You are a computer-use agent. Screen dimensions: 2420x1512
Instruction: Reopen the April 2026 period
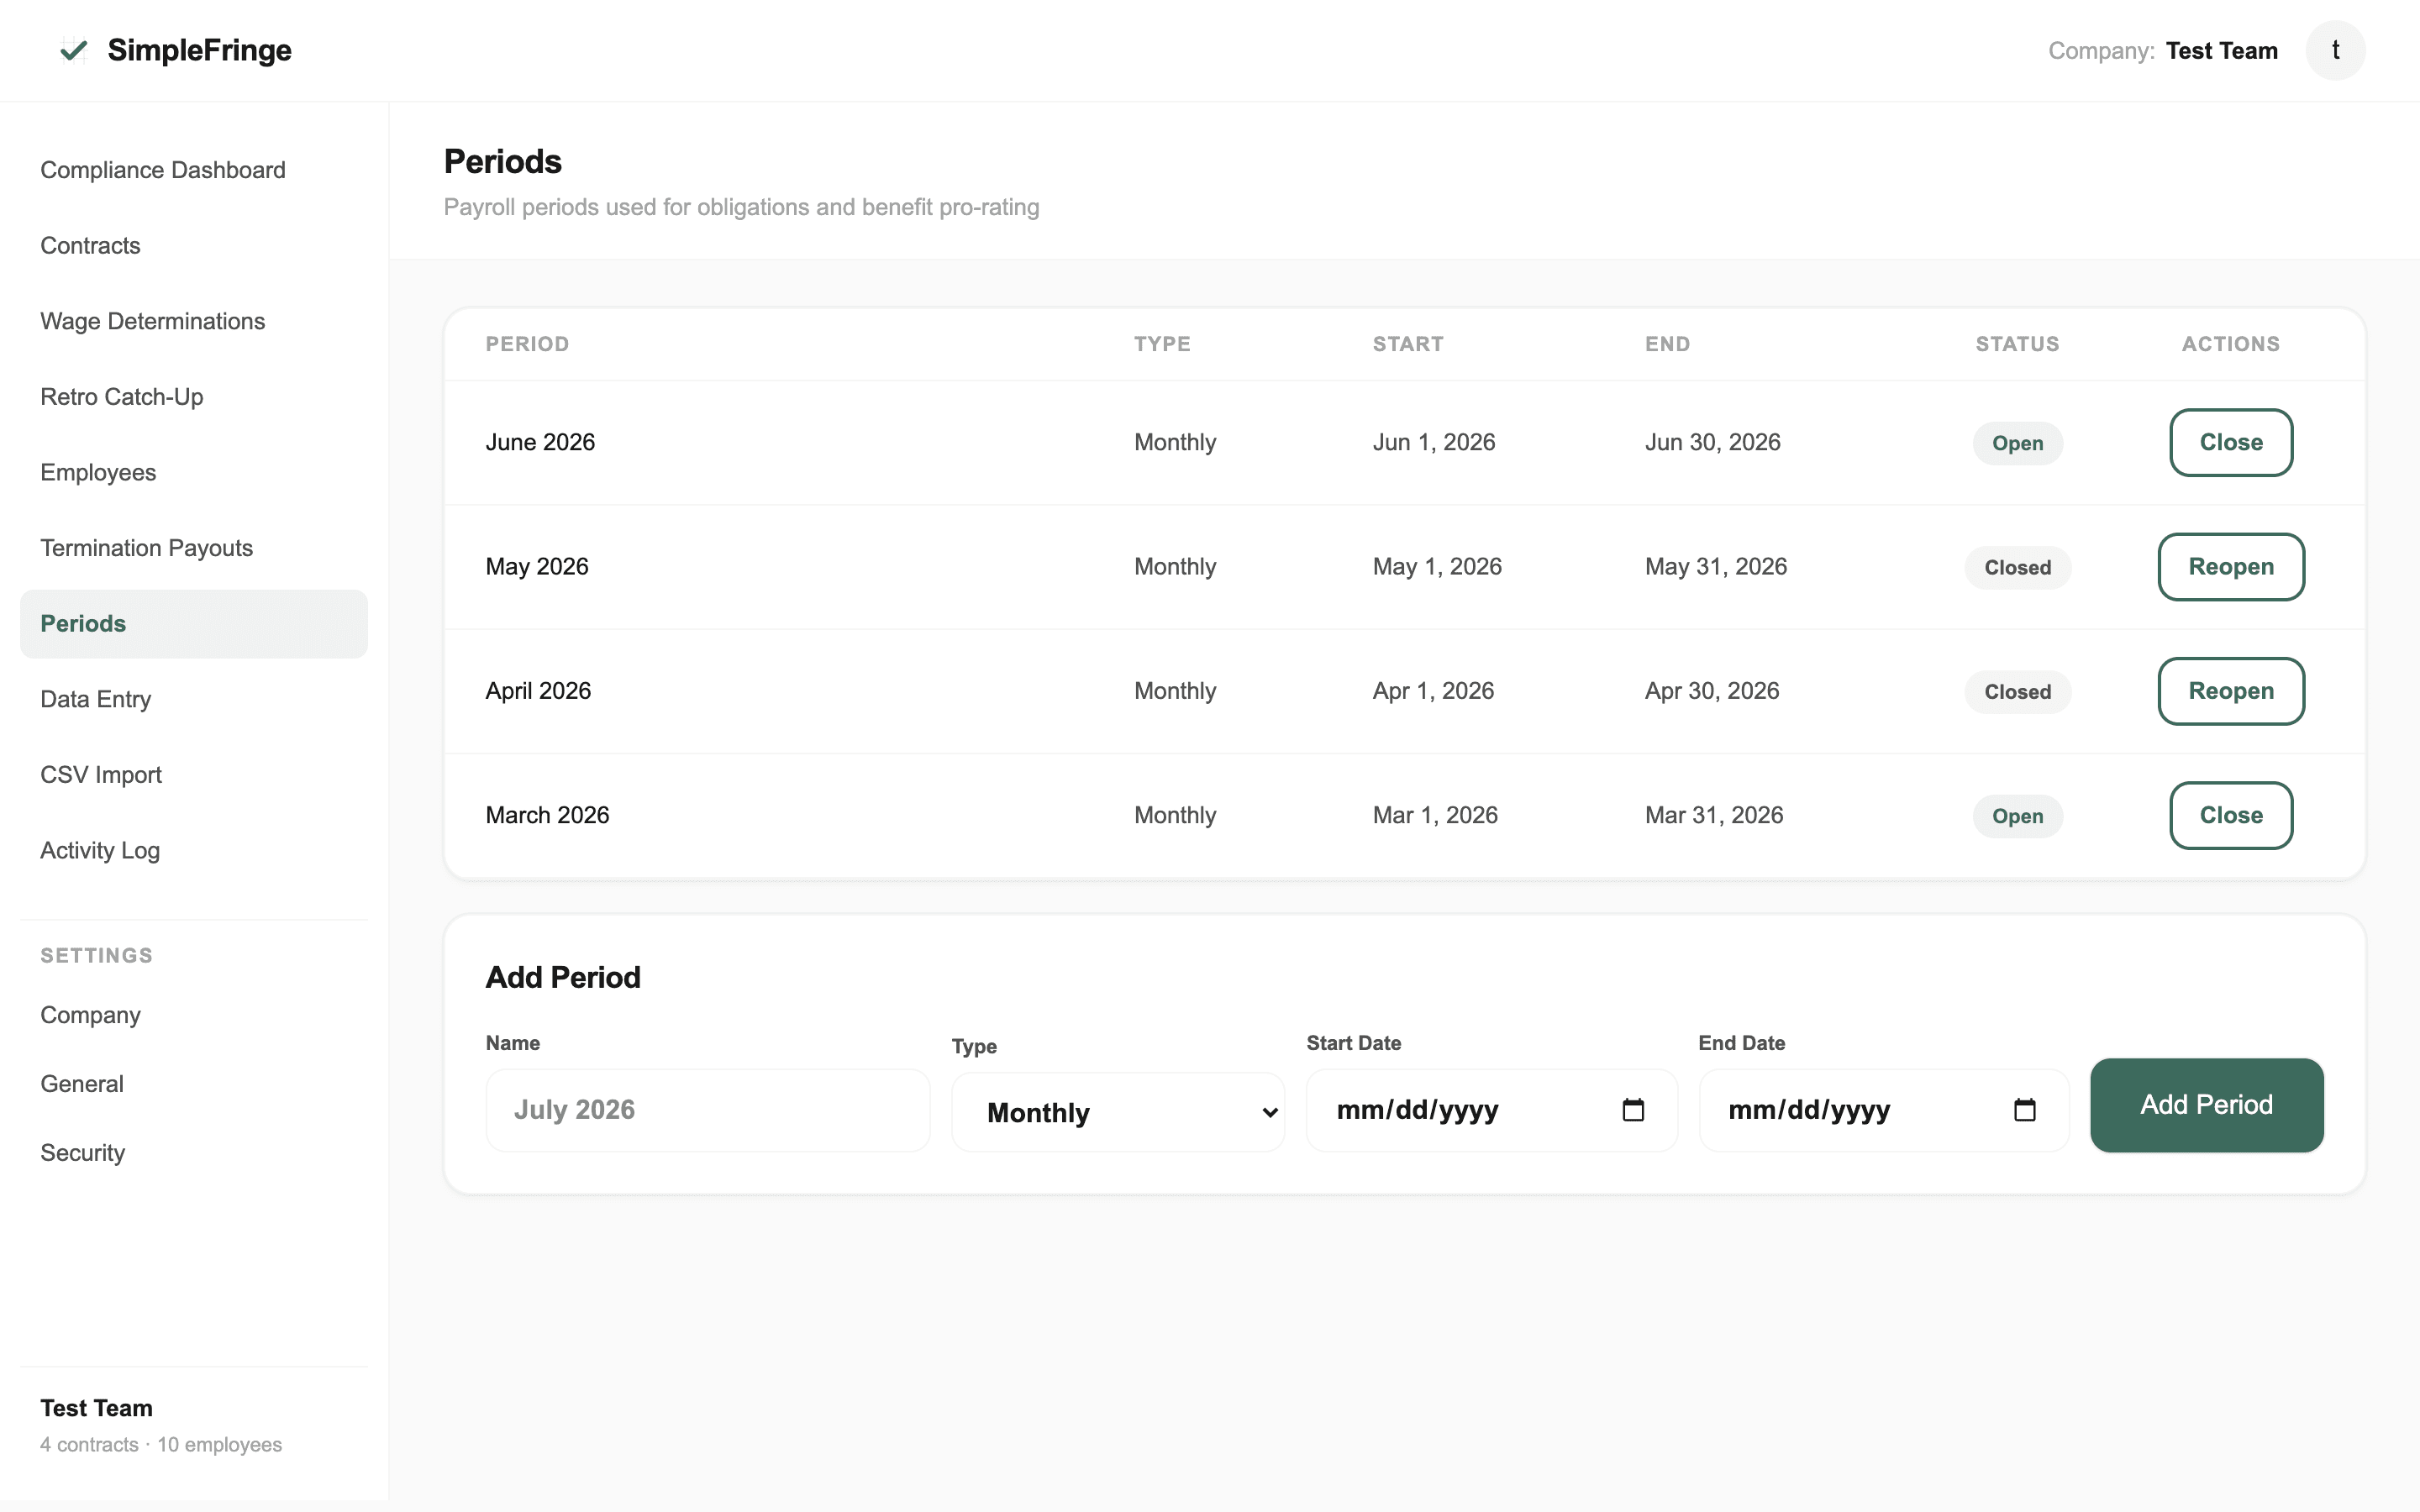click(2231, 691)
